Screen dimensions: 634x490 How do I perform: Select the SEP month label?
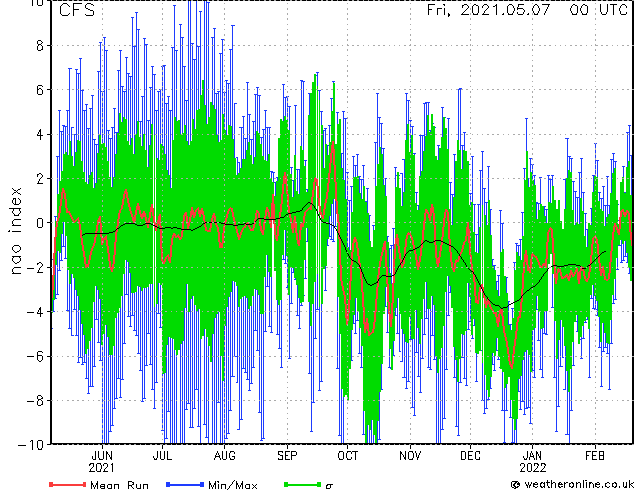click(x=287, y=456)
